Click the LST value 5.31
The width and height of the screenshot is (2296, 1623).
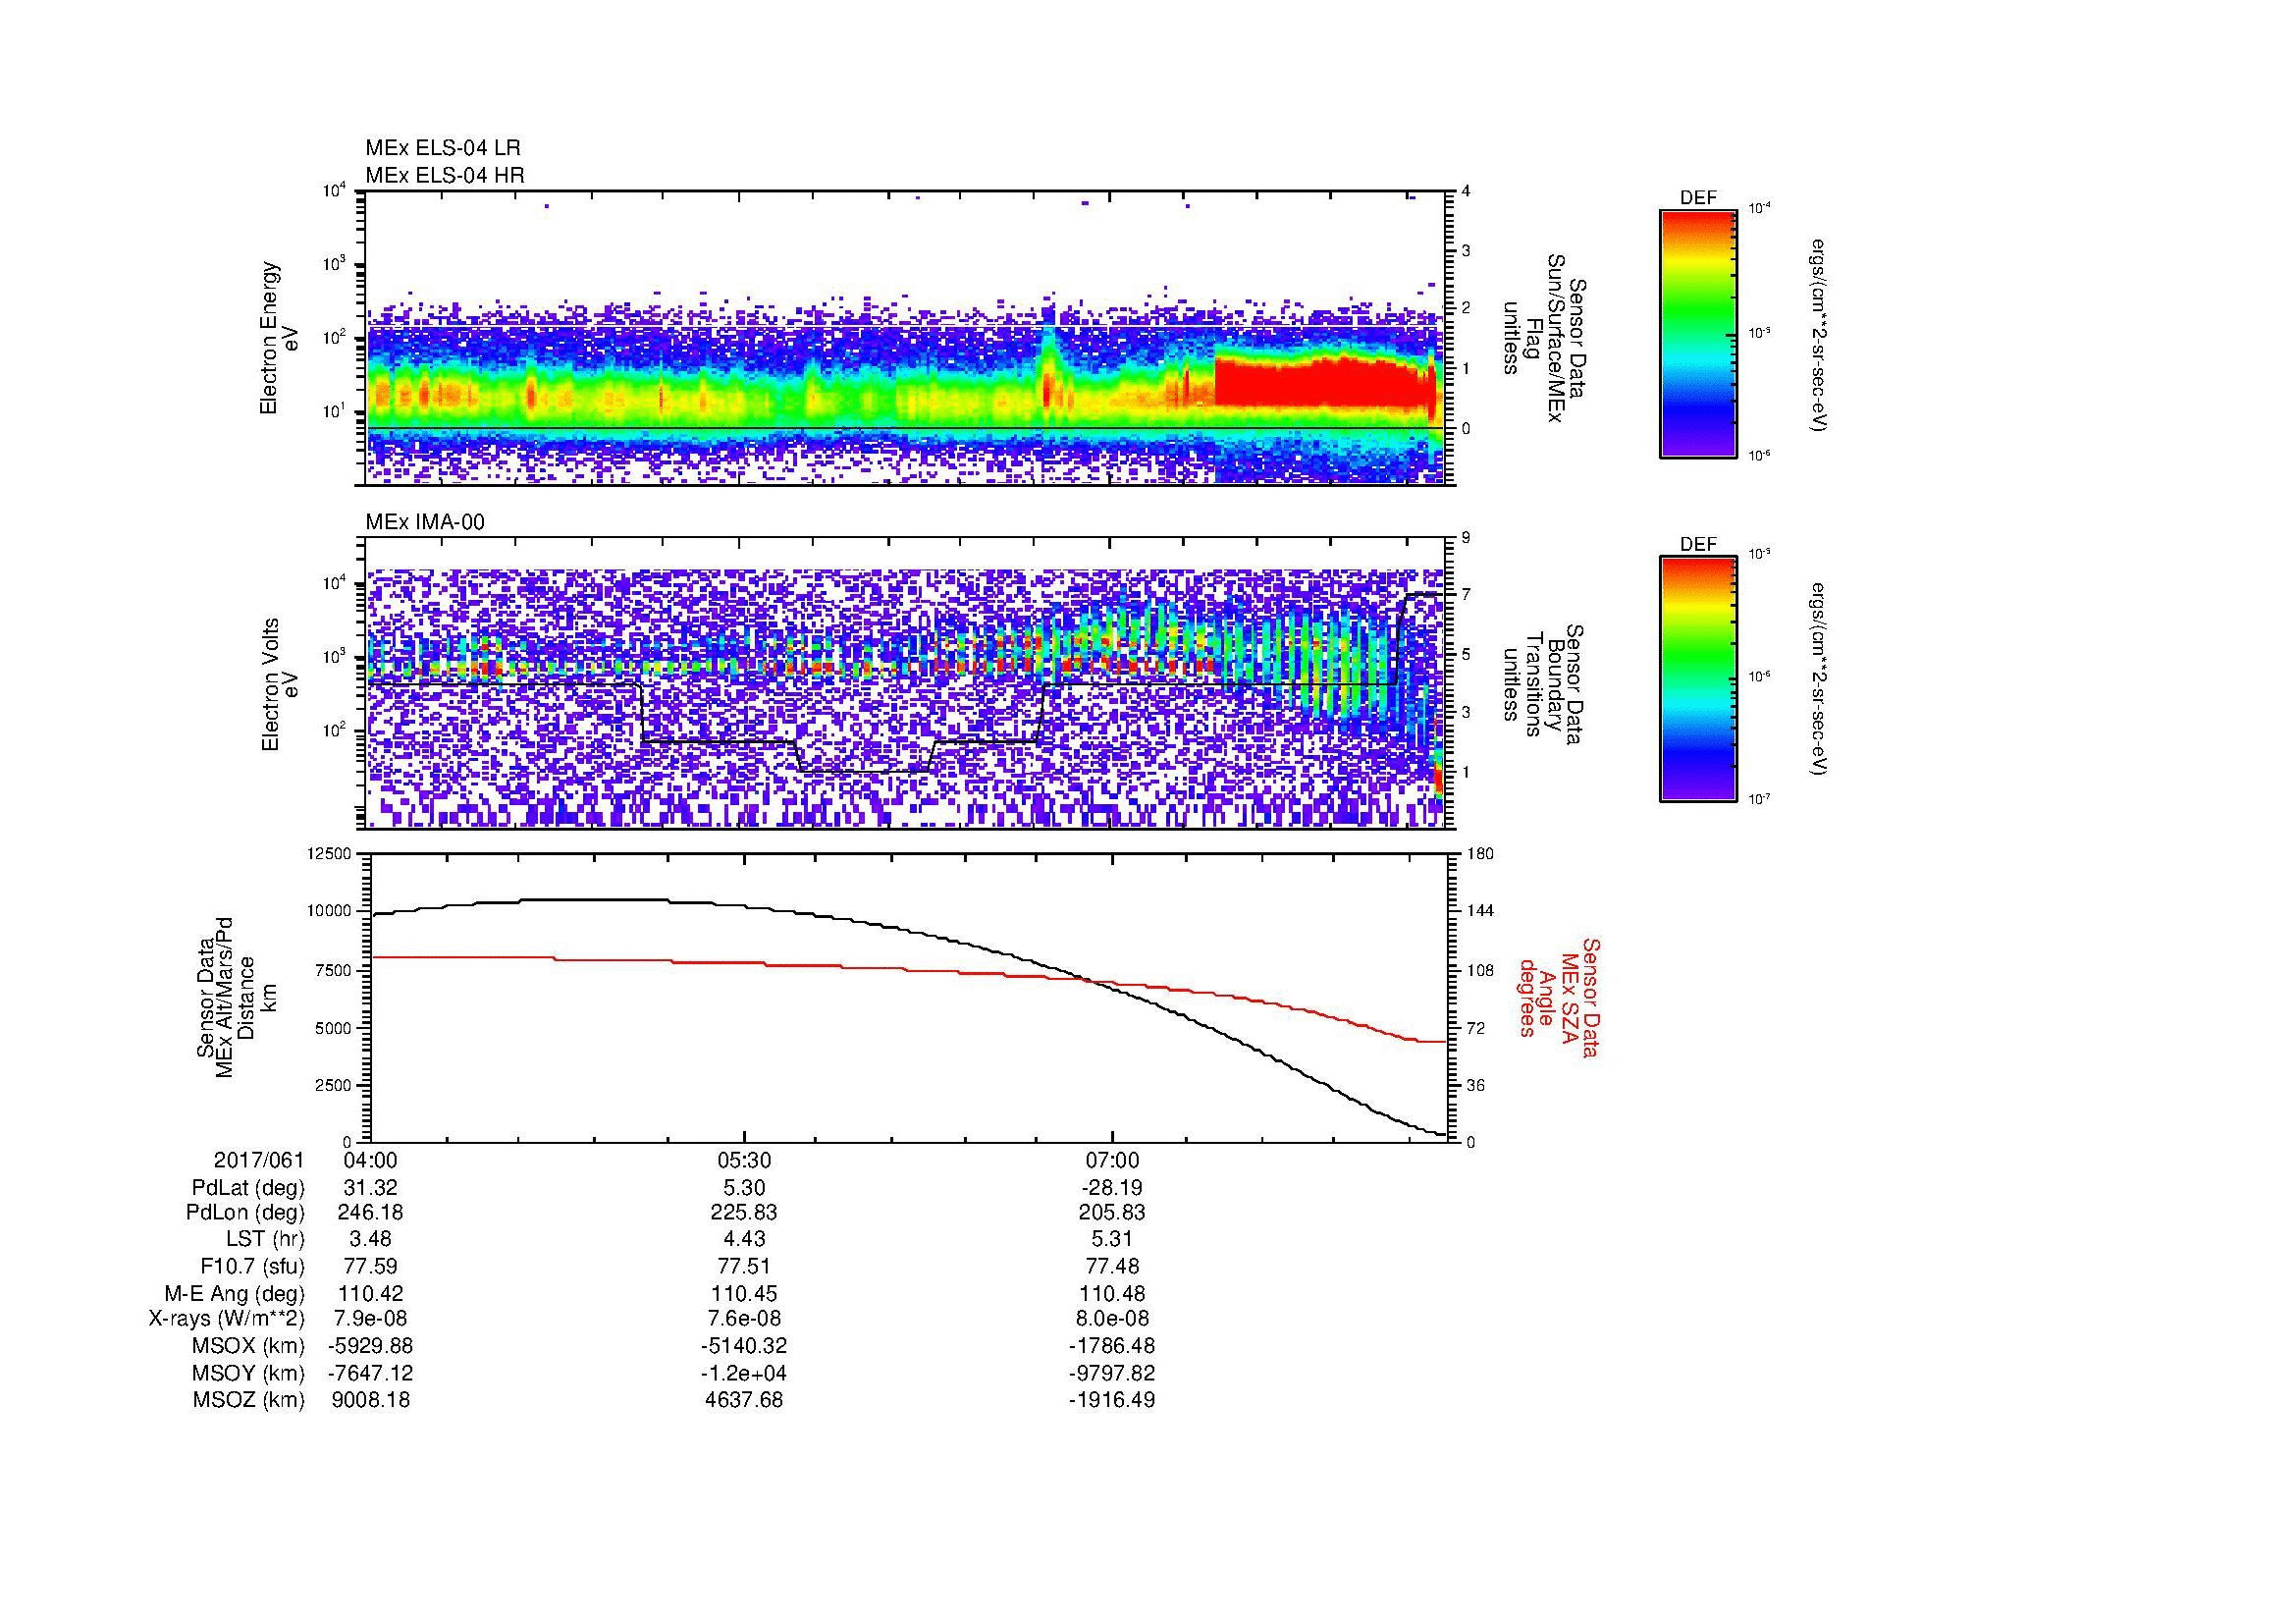point(1112,1240)
